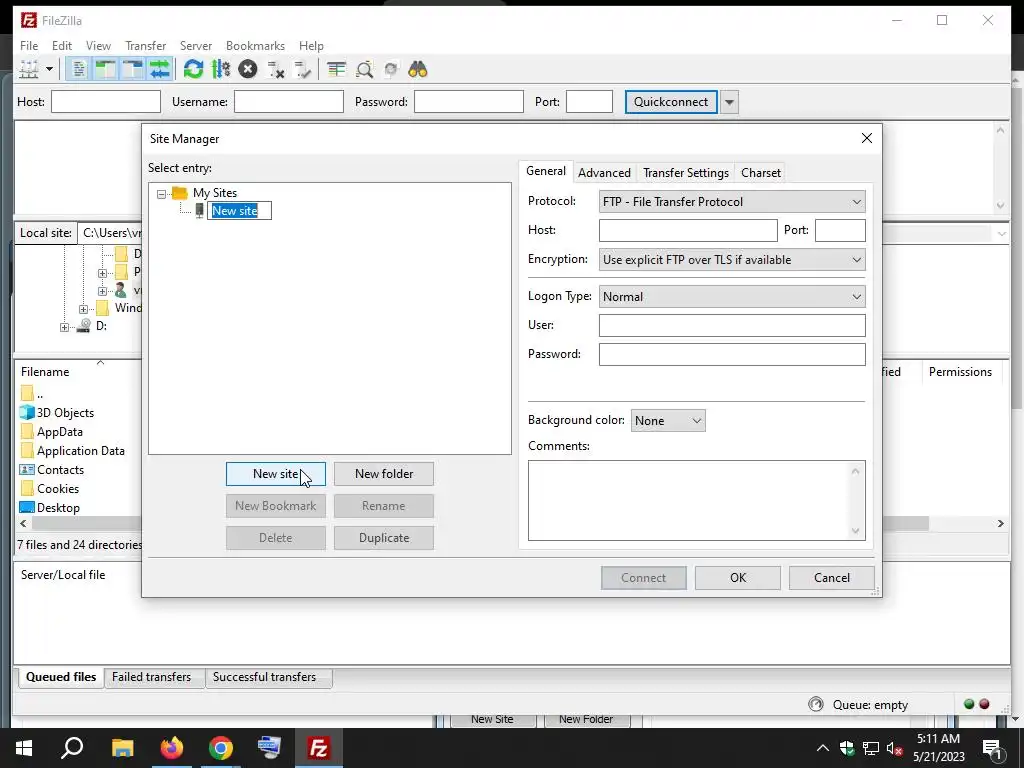The image size is (1024, 768).
Task: Toggle remote directory tree display icon
Action: tap(132, 69)
